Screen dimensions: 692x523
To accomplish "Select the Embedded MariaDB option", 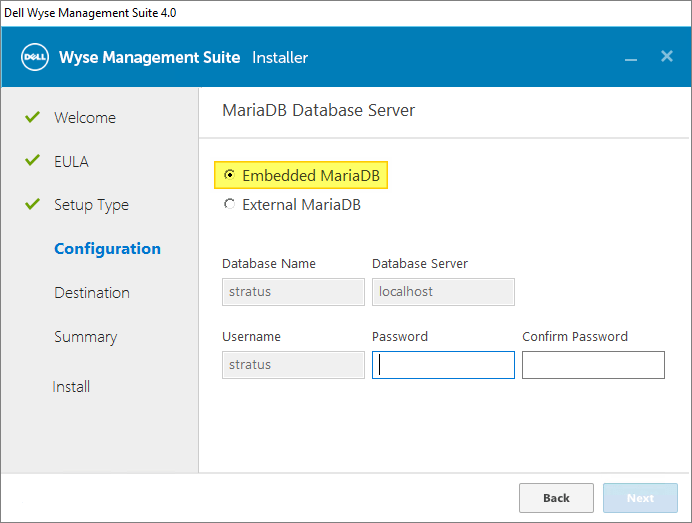I will [230, 176].
